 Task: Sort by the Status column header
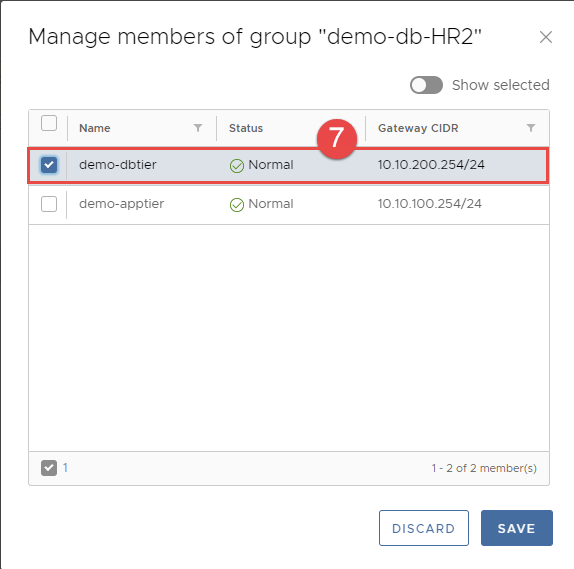(246, 128)
